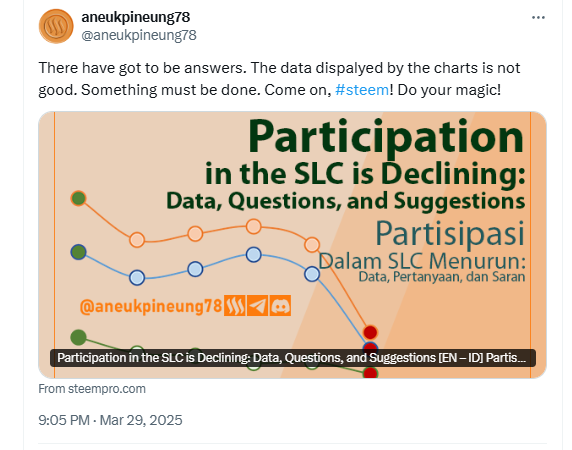Click the first green dot on the orange line
Image resolution: width=572 pixels, height=450 pixels.
78,198
